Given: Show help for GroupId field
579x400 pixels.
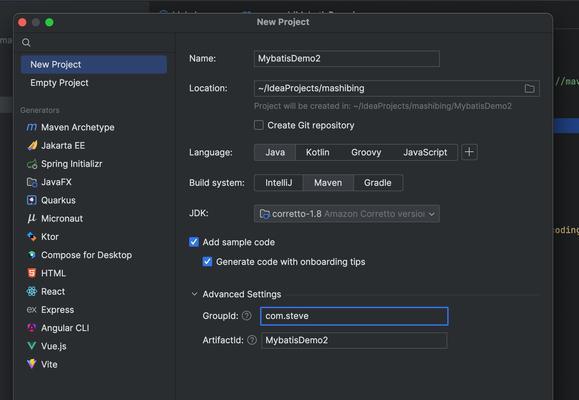Looking at the screenshot, I should (x=246, y=316).
